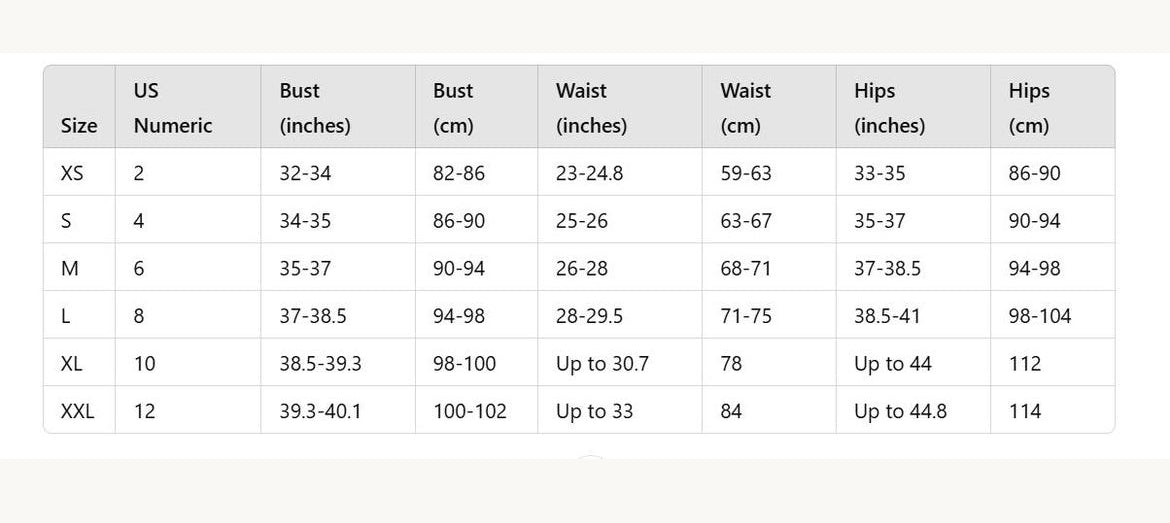The width and height of the screenshot is (1170, 523).
Task: Select the Bust (inches) column header
Action: pyautogui.click(x=315, y=108)
